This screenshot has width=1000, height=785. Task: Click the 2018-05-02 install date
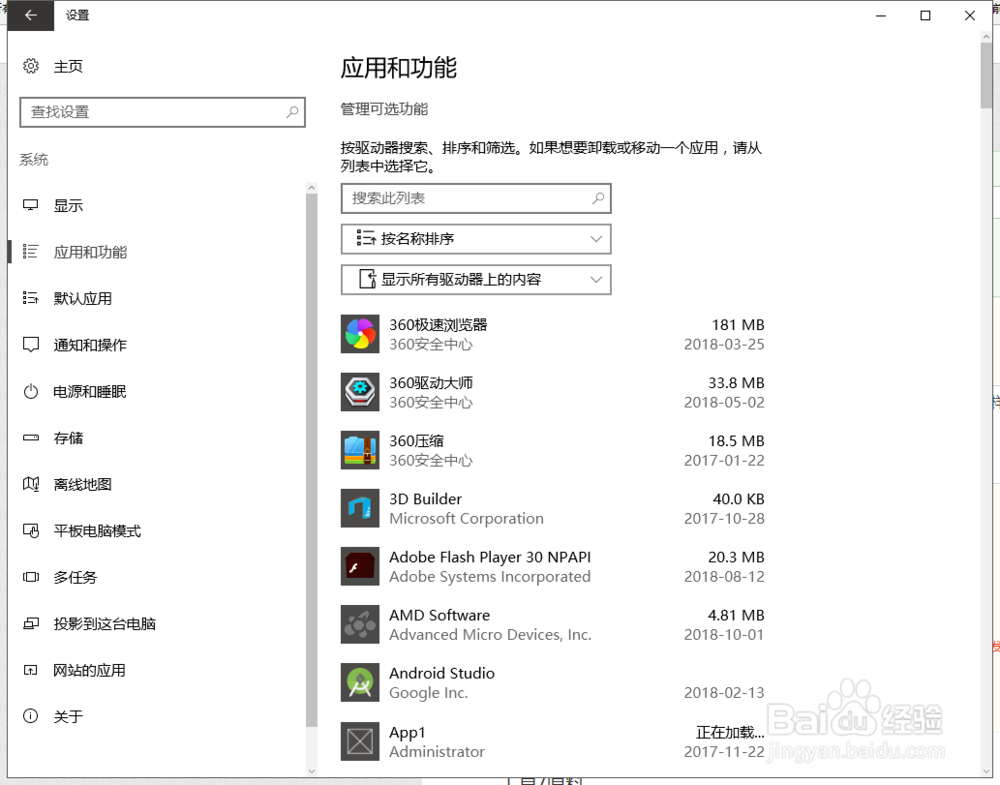coord(724,402)
